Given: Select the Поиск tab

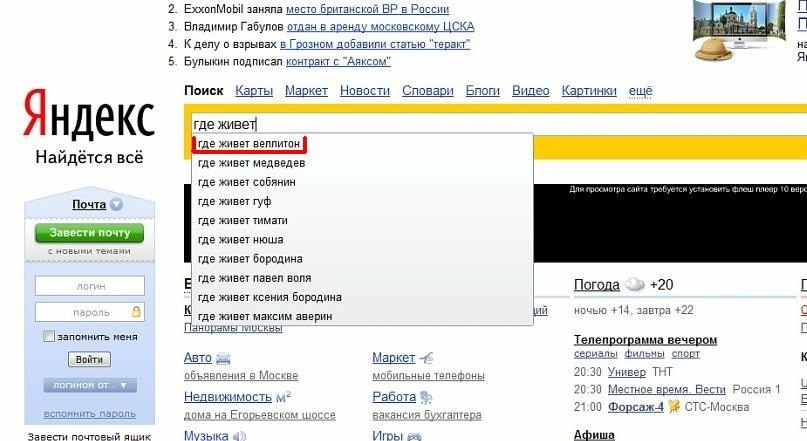Looking at the screenshot, I should point(204,91).
